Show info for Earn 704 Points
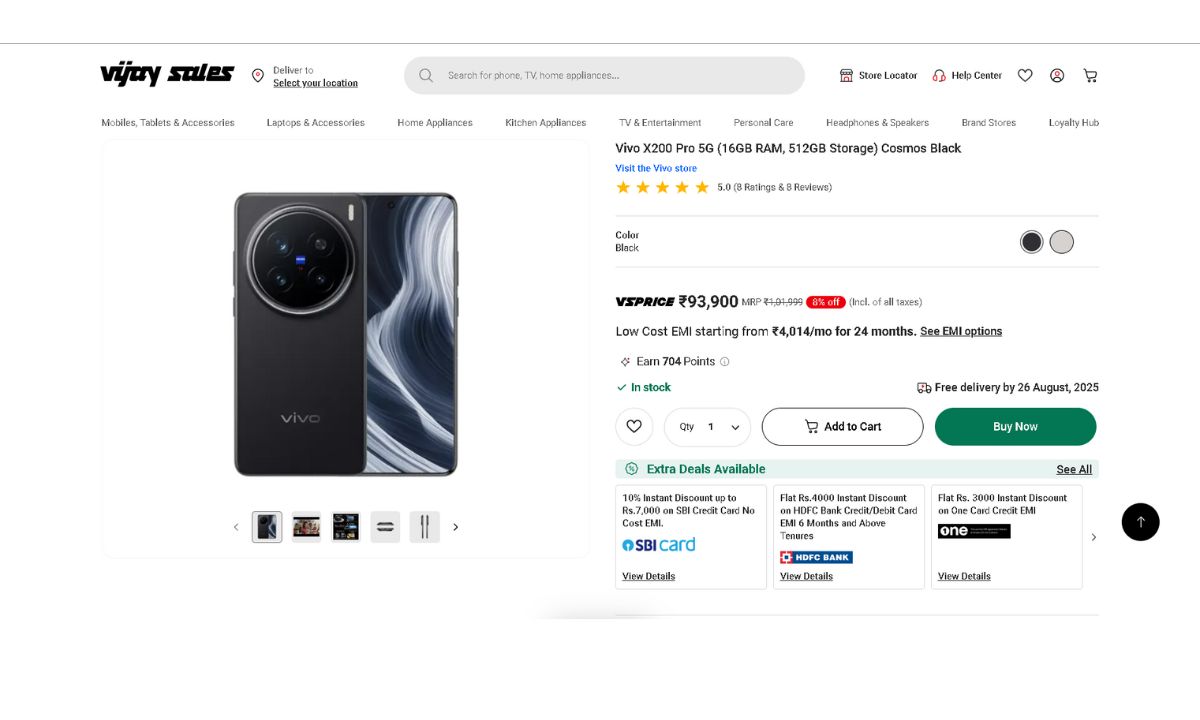The height and width of the screenshot is (720, 1200). click(x=725, y=362)
